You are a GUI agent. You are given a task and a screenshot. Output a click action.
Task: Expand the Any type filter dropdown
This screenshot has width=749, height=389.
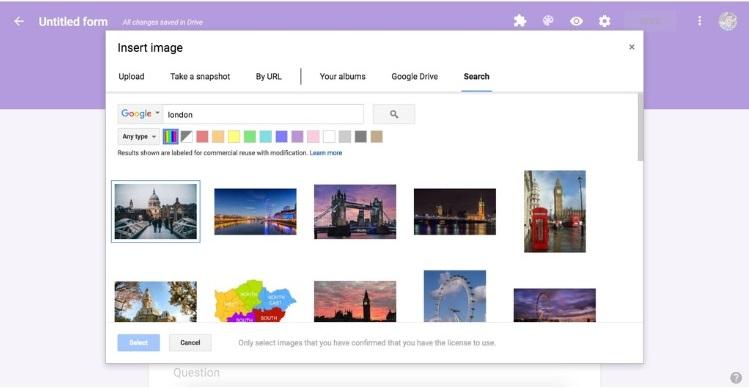[139, 137]
